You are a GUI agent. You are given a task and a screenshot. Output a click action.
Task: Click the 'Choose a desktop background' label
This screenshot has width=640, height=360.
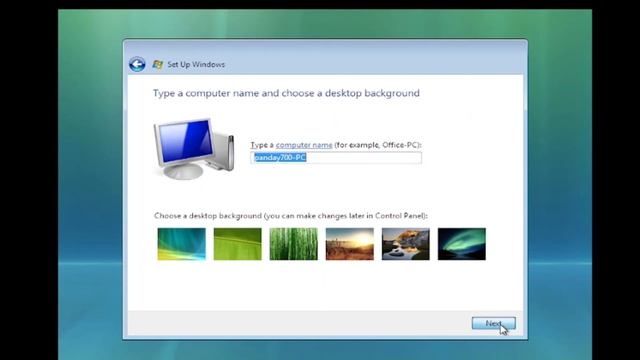(291, 216)
